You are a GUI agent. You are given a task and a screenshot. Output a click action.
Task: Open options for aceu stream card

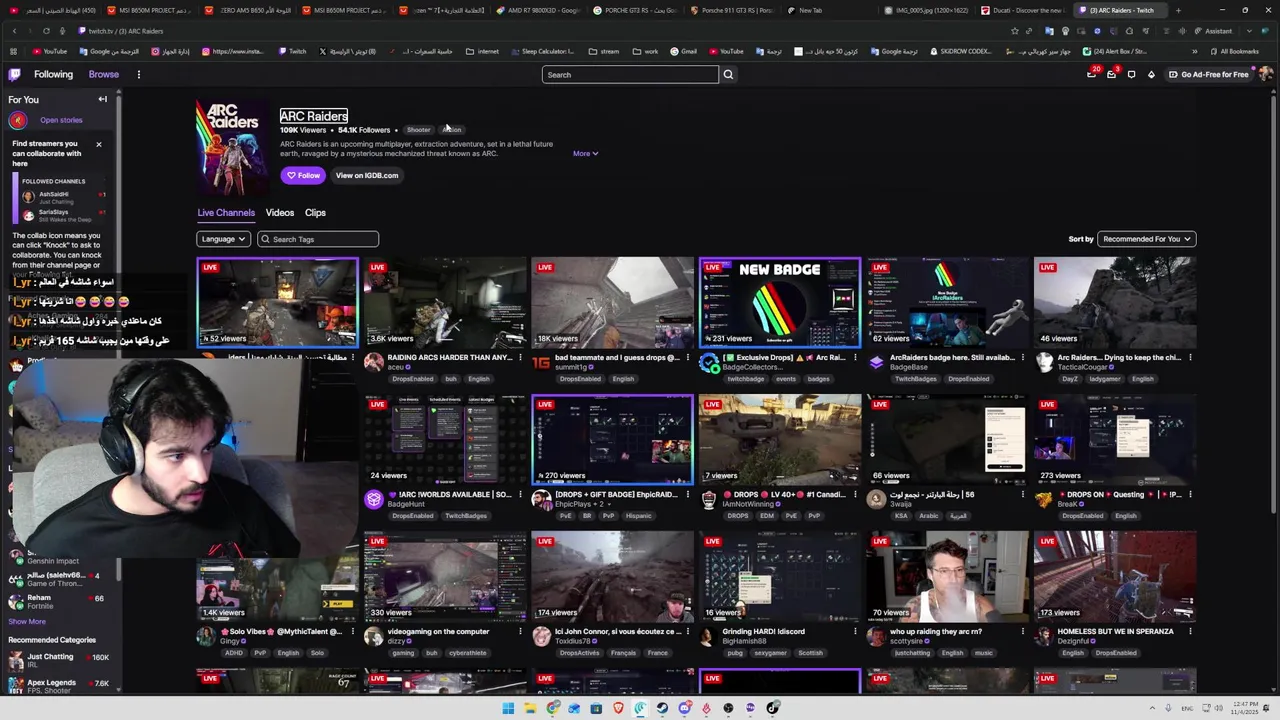(520, 357)
